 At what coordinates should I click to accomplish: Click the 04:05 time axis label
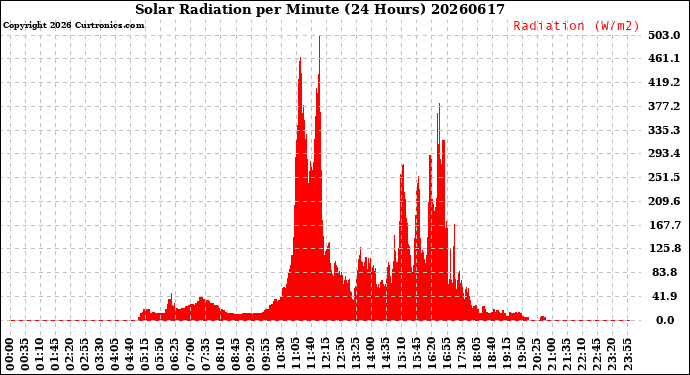pyautogui.click(x=115, y=355)
